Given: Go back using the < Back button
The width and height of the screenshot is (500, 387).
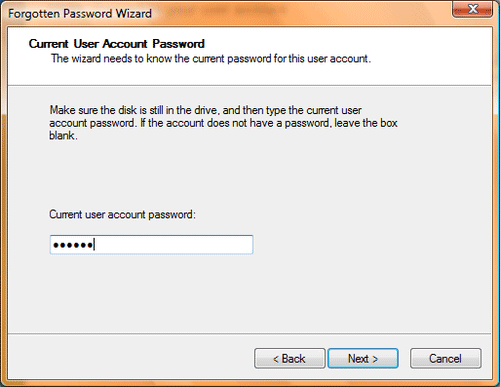Looking at the screenshot, I should (289, 358).
